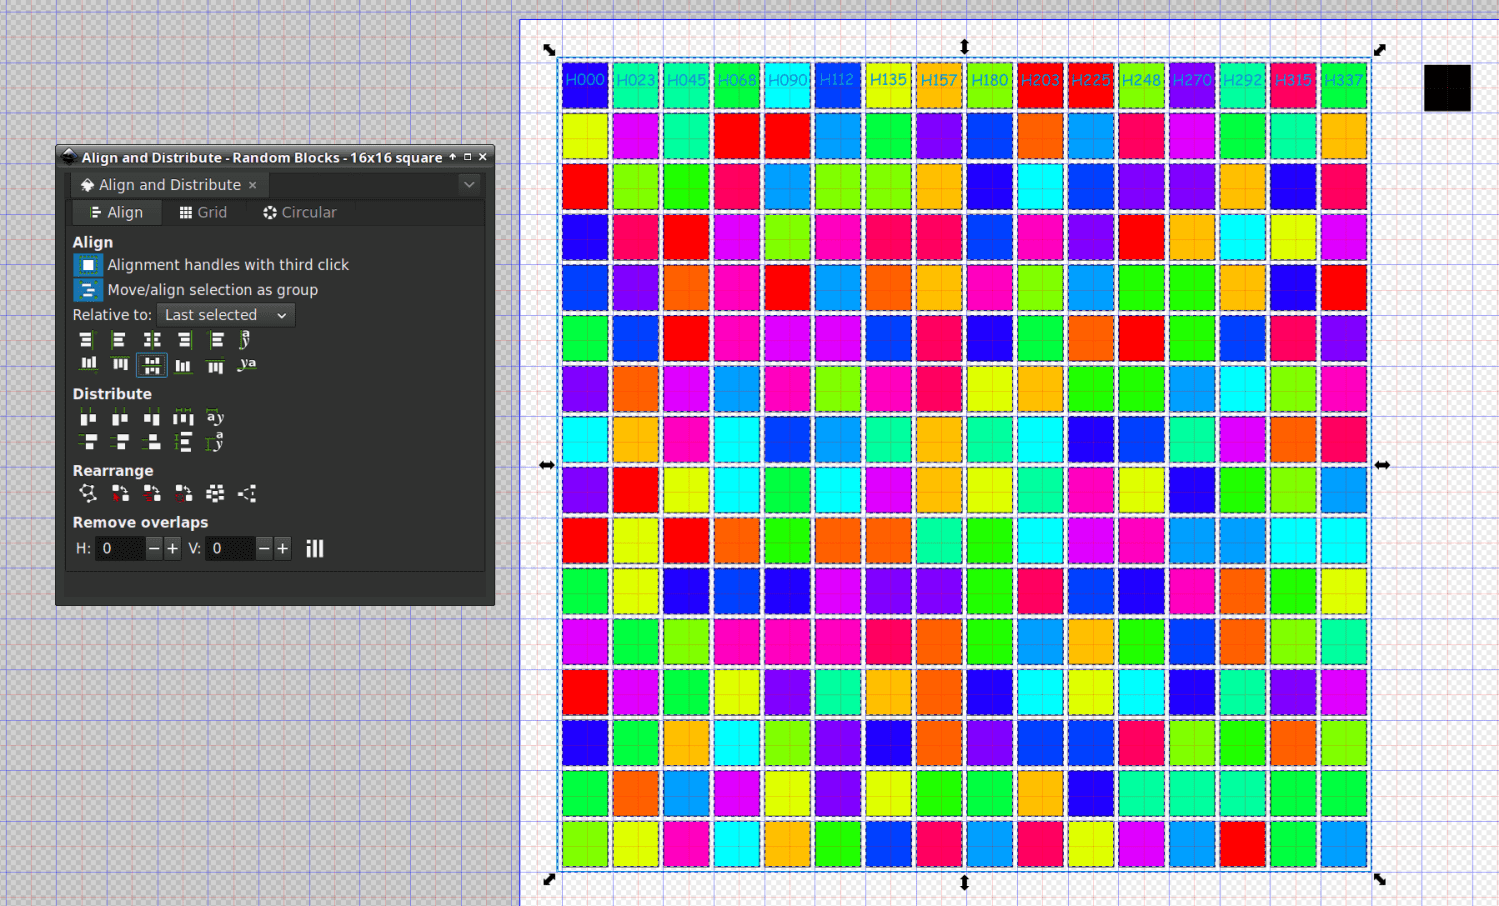The image size is (1499, 906).
Task: Toggle move/align selection as group
Action: (x=88, y=289)
